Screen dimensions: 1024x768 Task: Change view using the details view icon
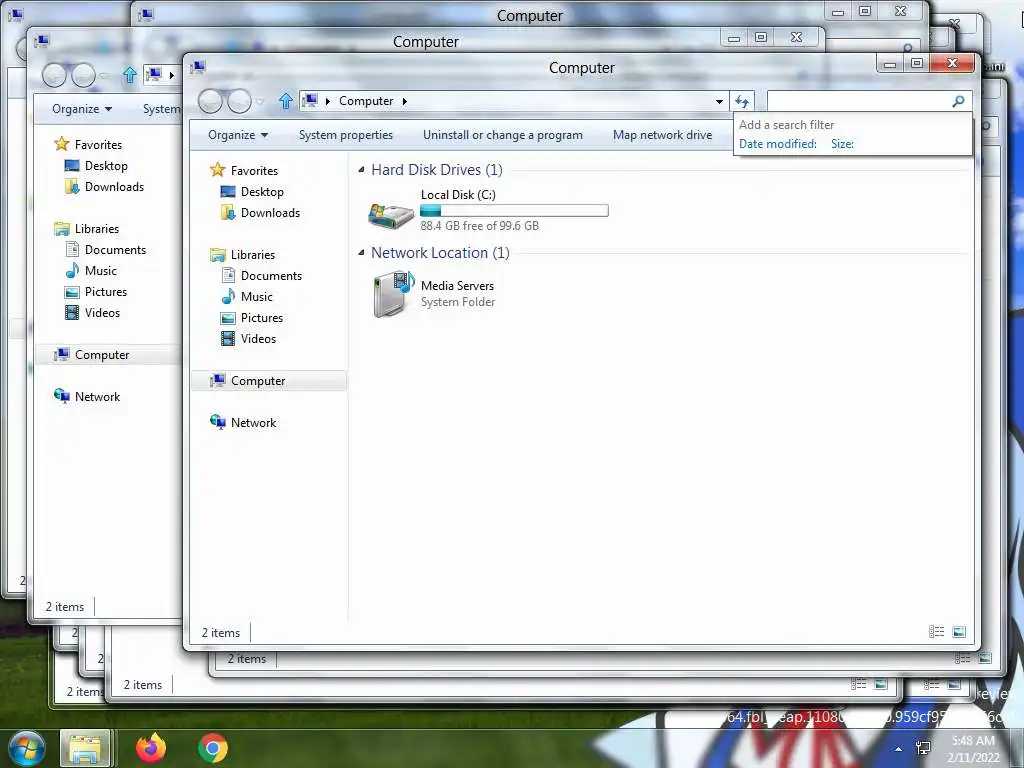pos(936,632)
